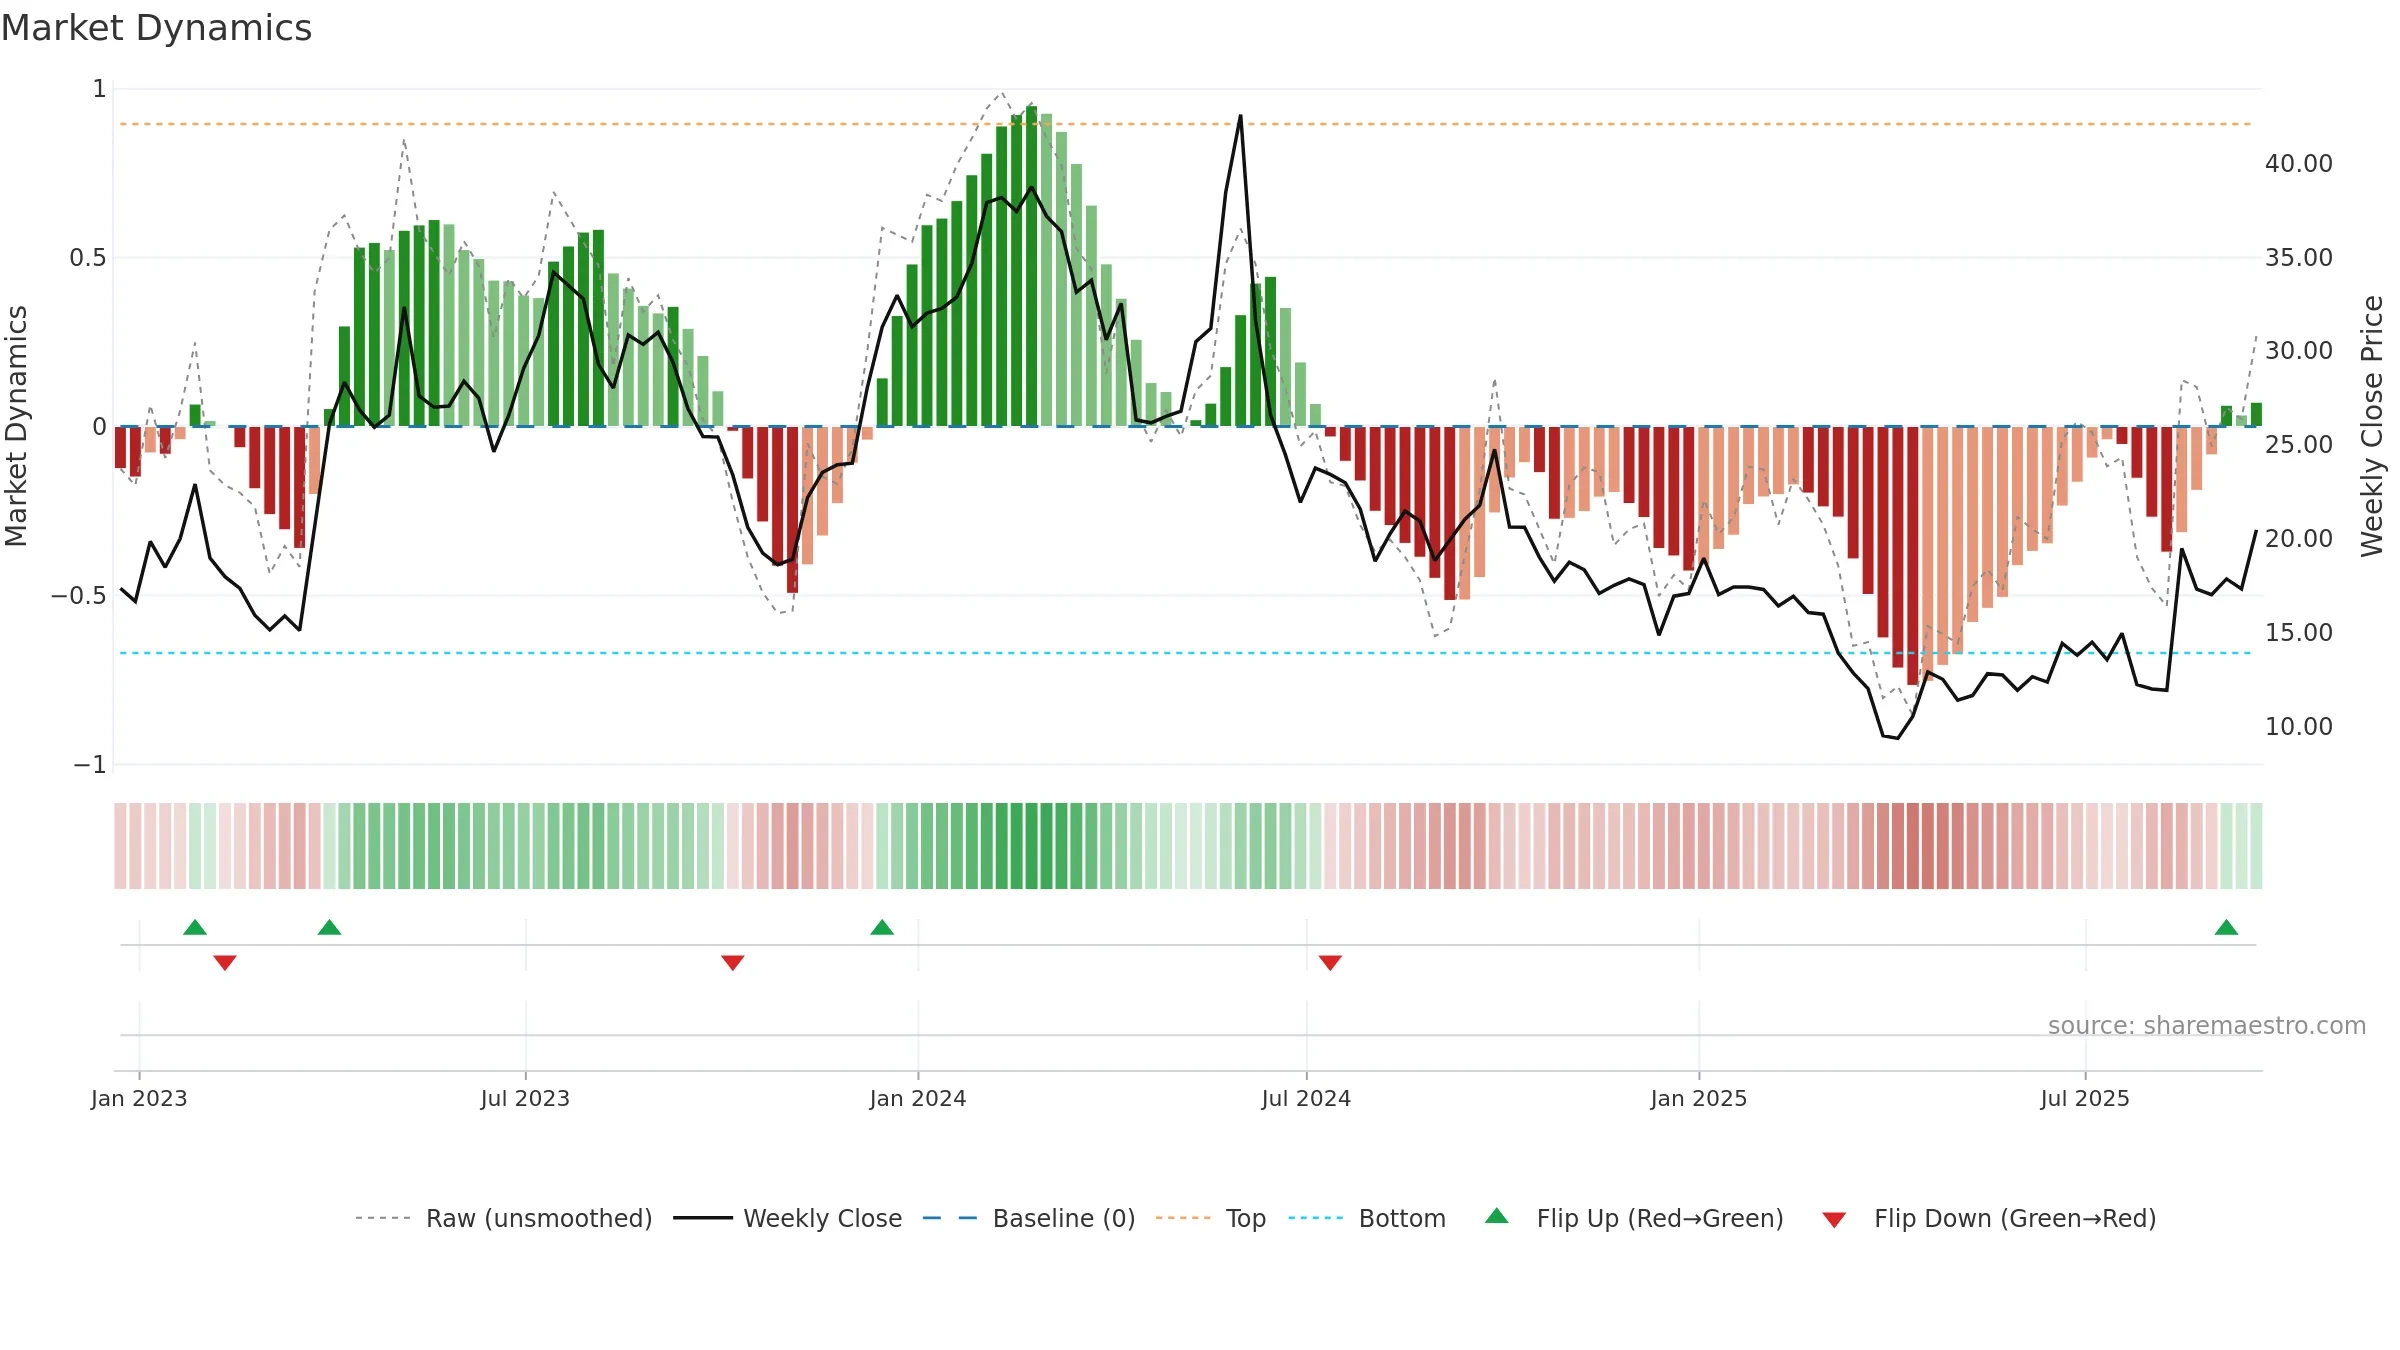This screenshot has width=2400, height=1350.
Task: Click the Jan 2024 axis label
Action: coord(918,1098)
